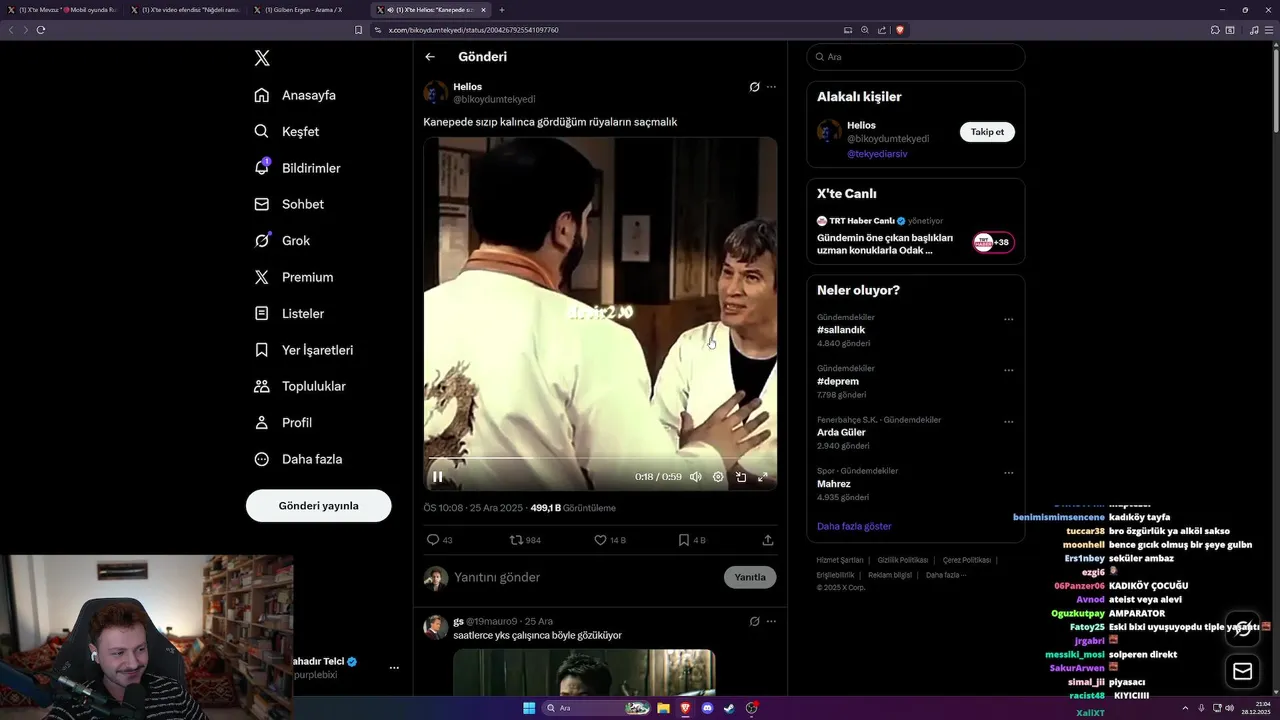
Task: Seek on the video progress bar
Action: pos(600,459)
